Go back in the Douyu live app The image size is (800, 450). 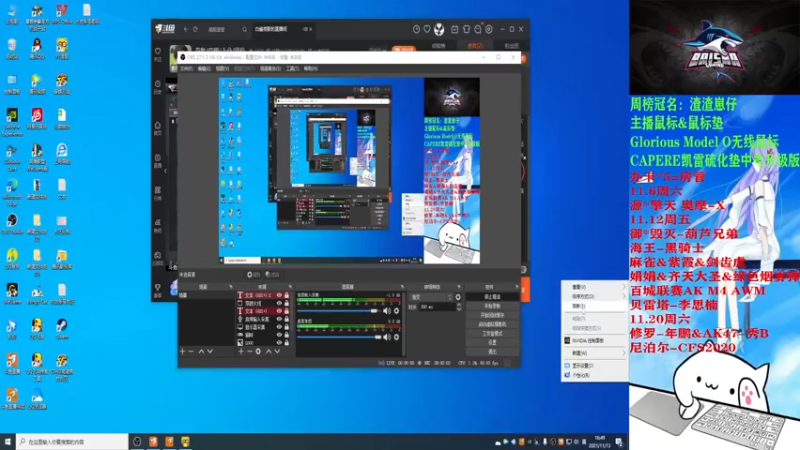(186, 30)
